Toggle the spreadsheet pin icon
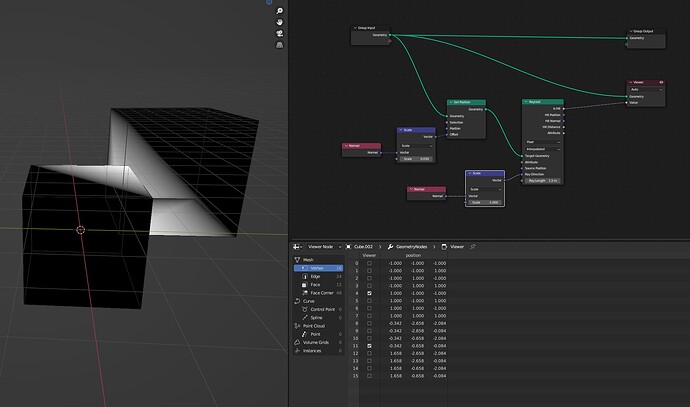Viewport: 690px width, 407px height. pyautogui.click(x=473, y=247)
